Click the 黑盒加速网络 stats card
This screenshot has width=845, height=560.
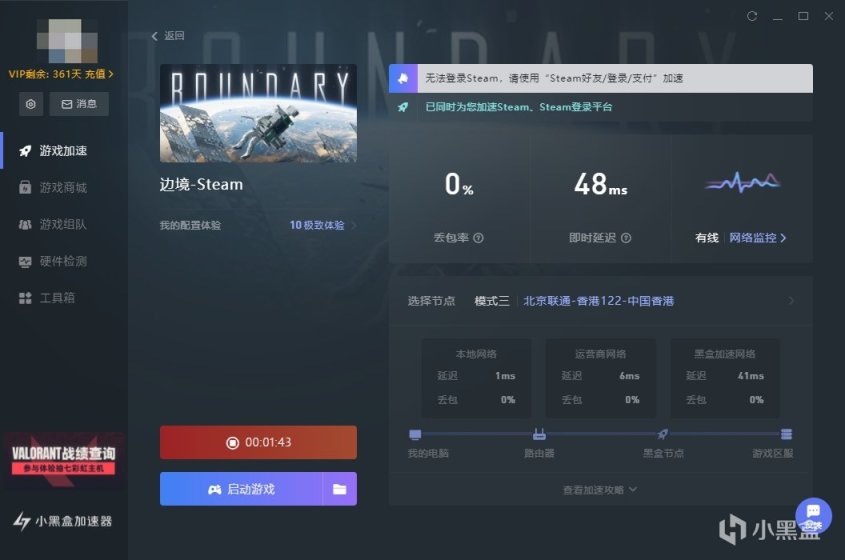[x=725, y=378]
